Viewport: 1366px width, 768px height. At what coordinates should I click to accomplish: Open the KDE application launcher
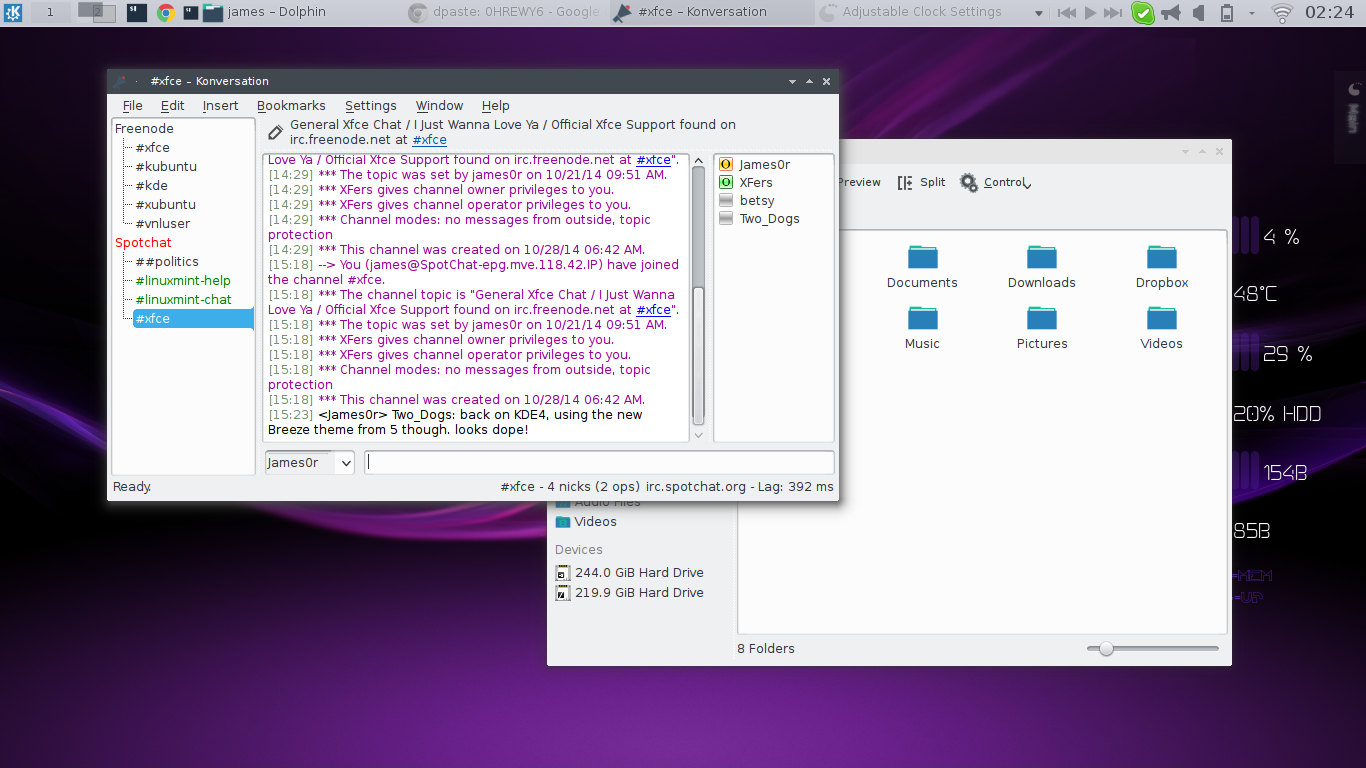coord(14,12)
